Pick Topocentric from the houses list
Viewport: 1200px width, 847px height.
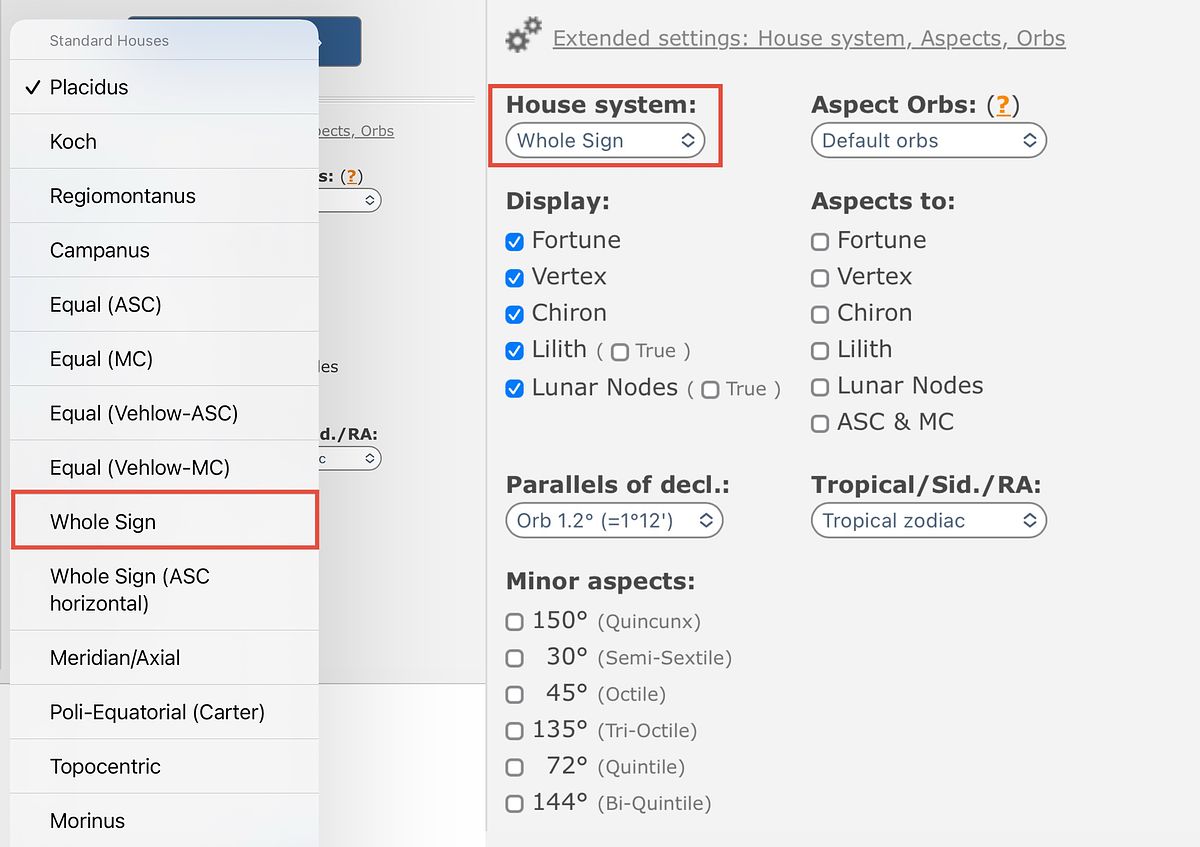tap(165, 767)
